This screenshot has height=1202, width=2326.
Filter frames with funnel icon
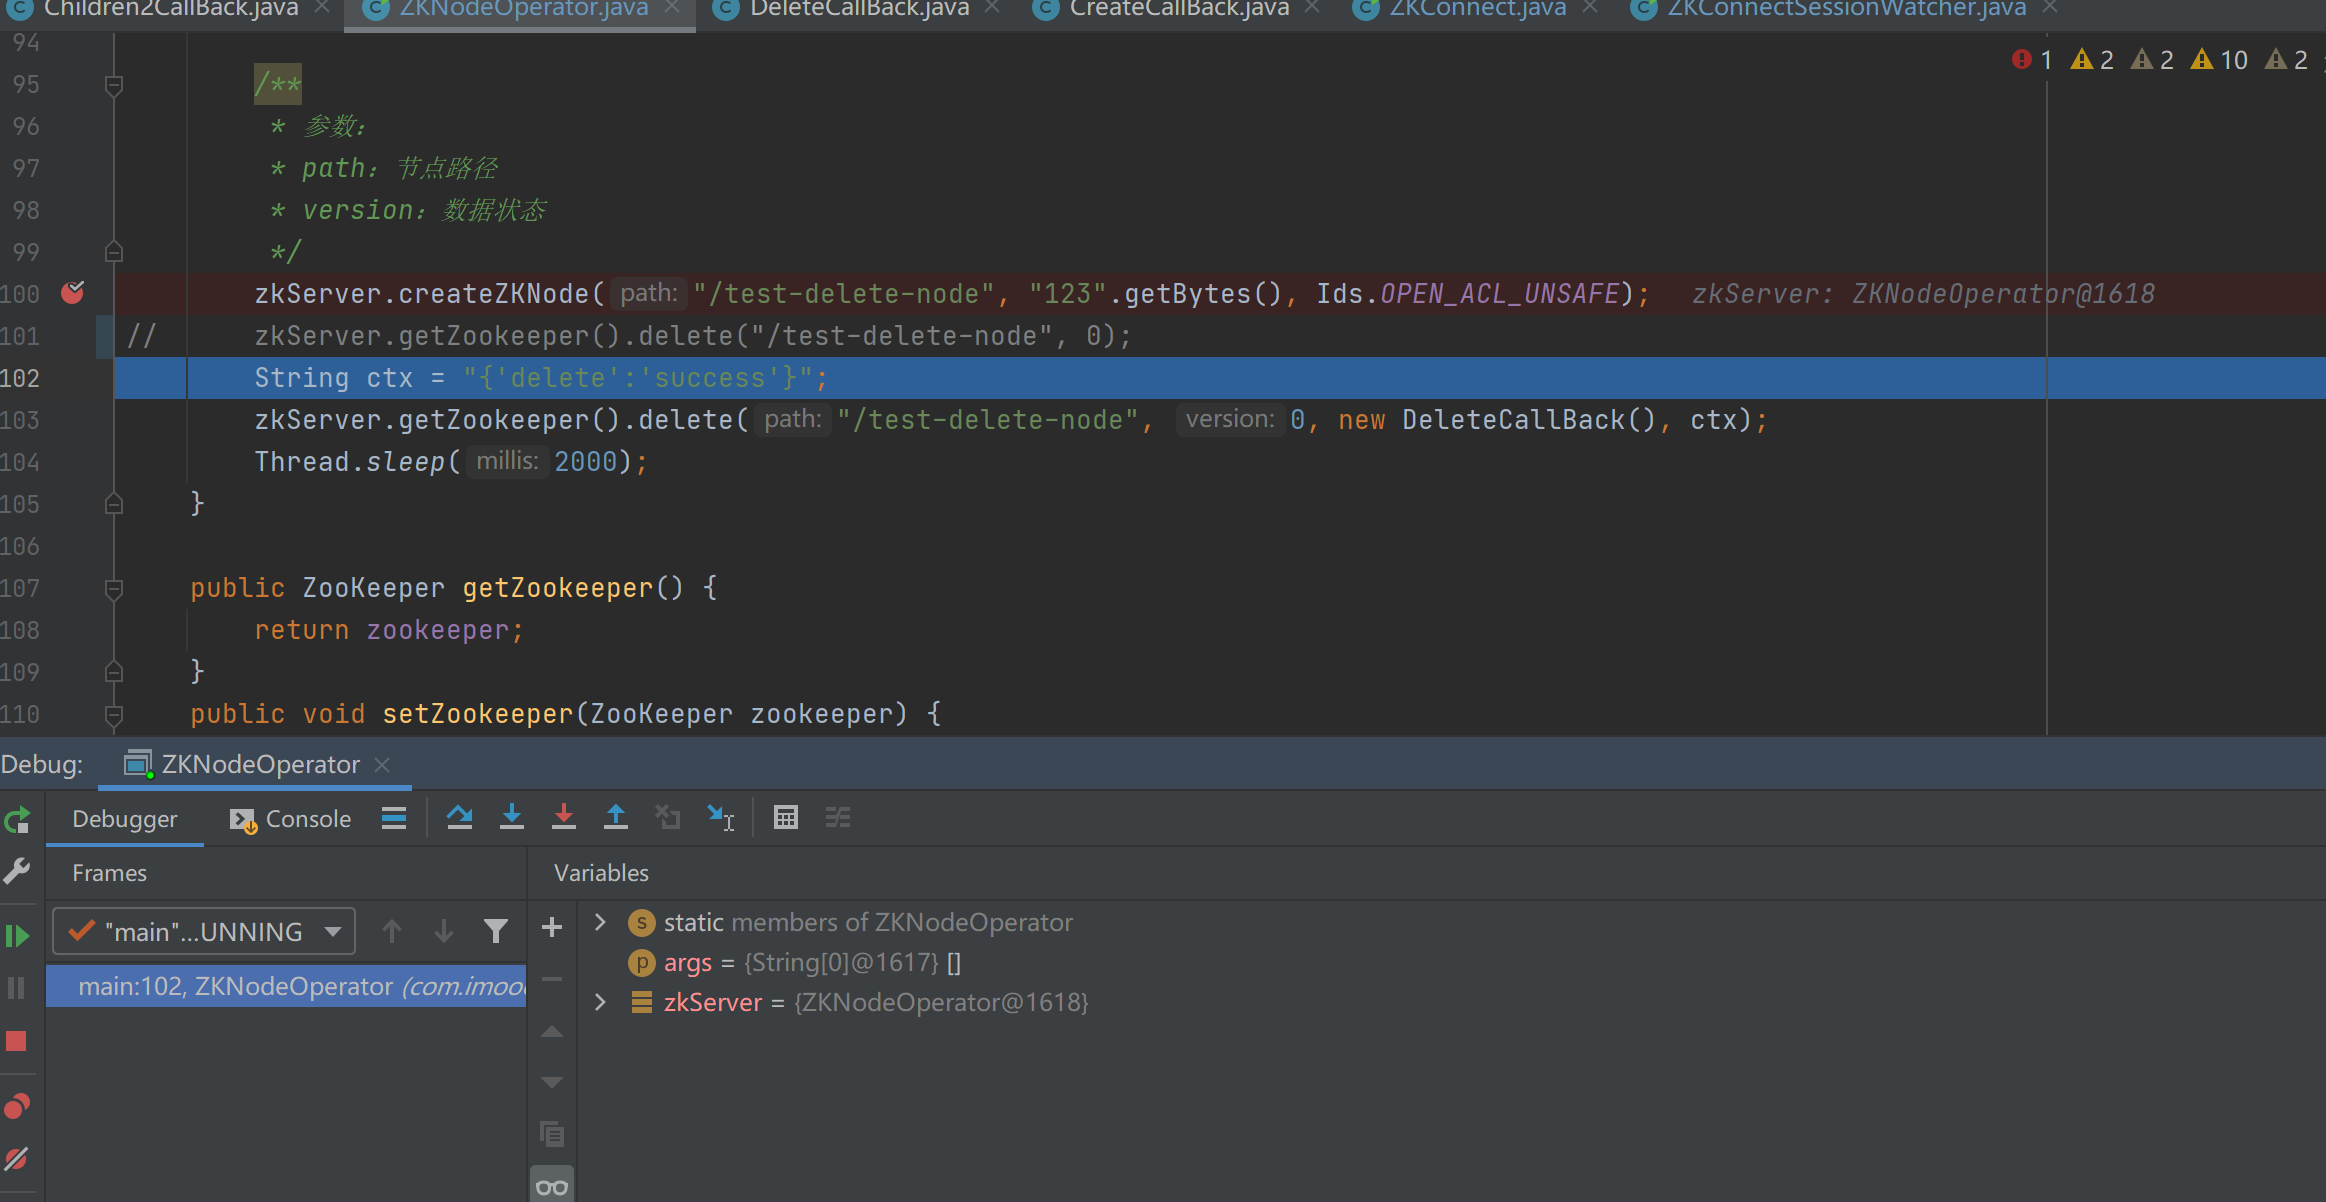496,932
